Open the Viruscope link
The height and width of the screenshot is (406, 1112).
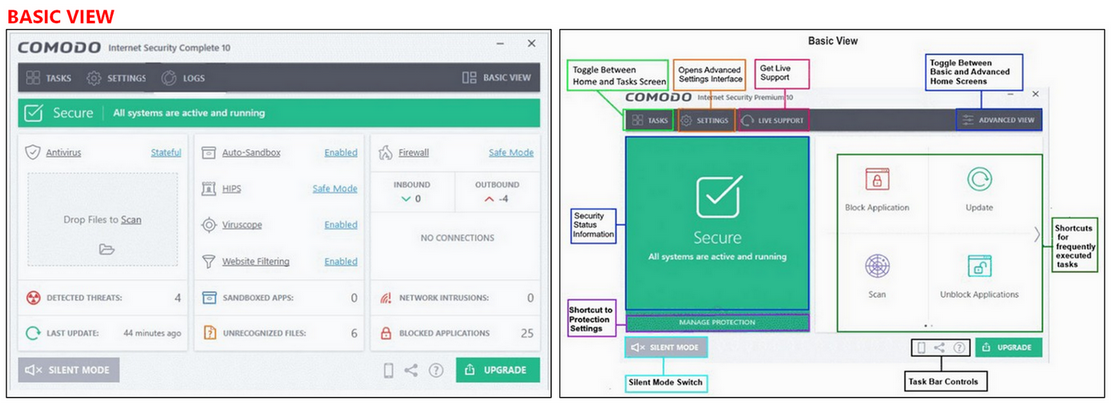pos(242,225)
